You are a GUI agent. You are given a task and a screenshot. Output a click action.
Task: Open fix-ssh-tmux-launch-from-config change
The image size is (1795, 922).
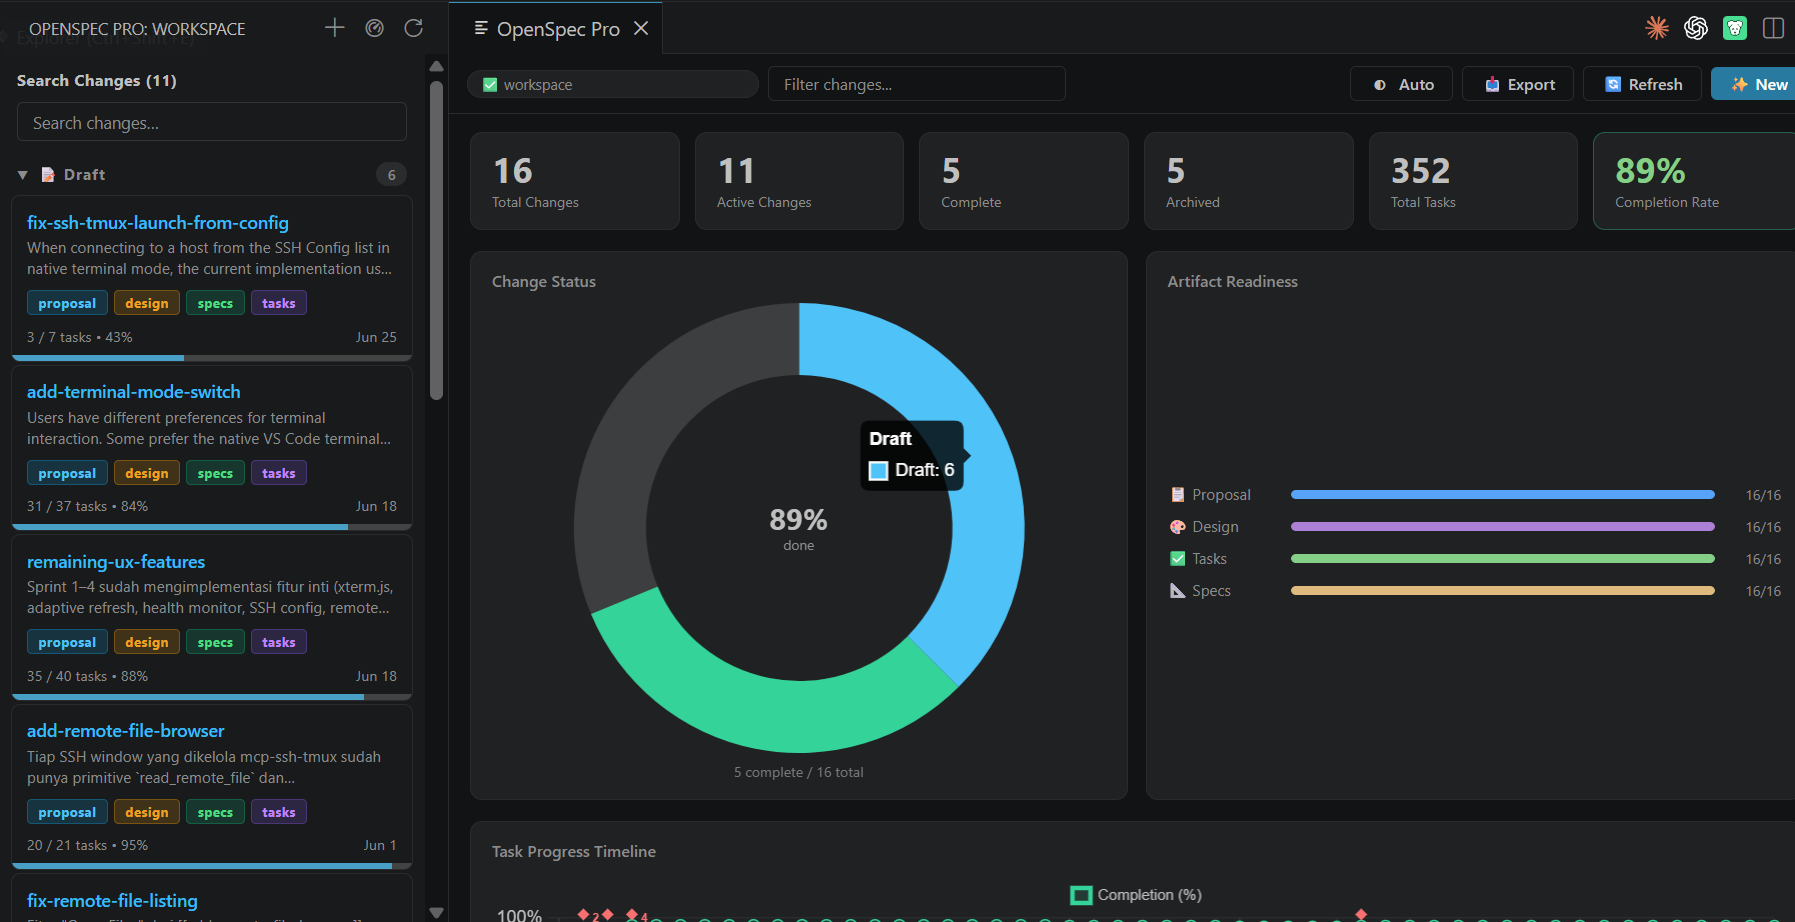[x=158, y=223]
